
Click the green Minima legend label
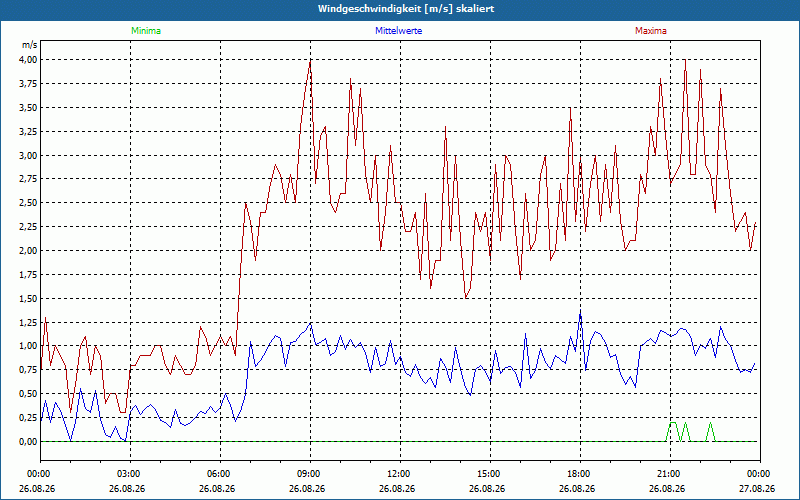point(146,31)
